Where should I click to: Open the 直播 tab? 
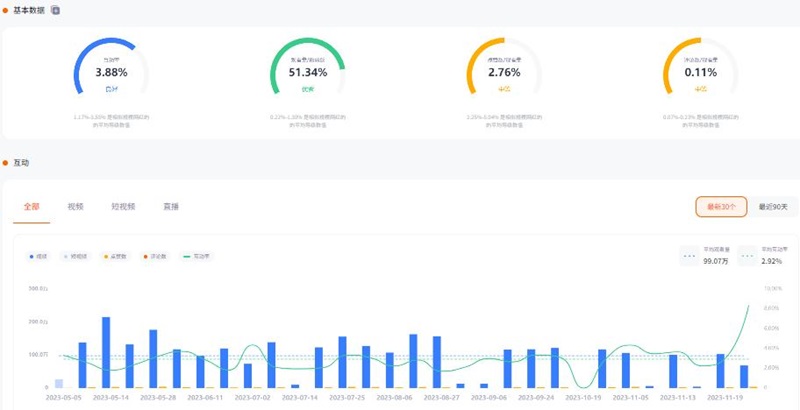click(171, 207)
